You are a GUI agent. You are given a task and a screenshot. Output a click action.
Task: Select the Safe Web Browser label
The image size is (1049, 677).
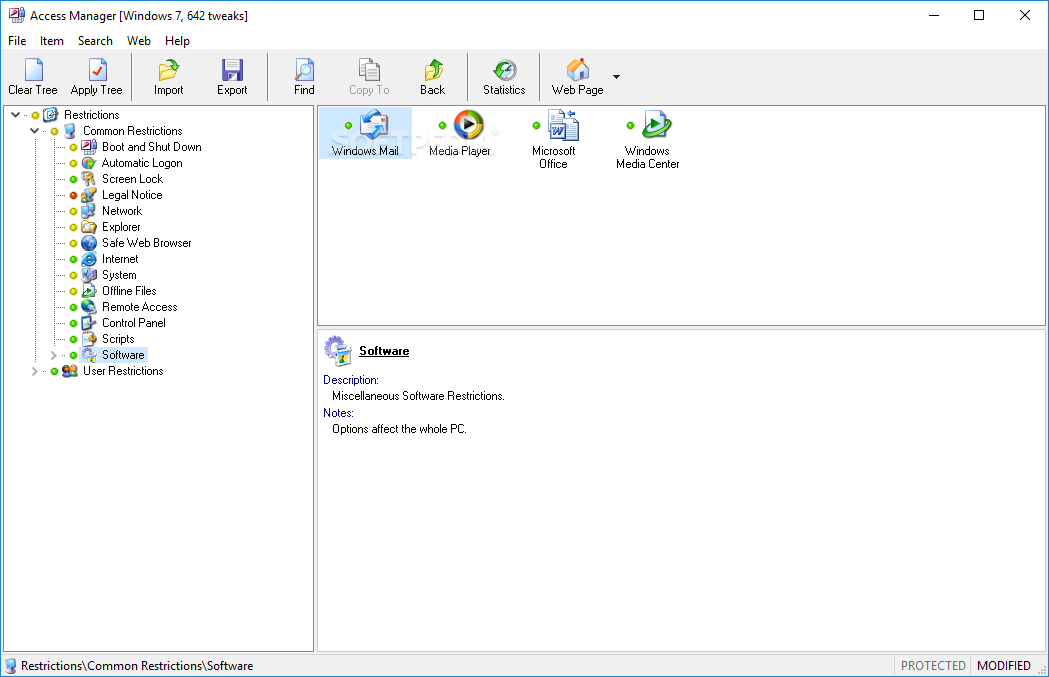click(x=147, y=243)
